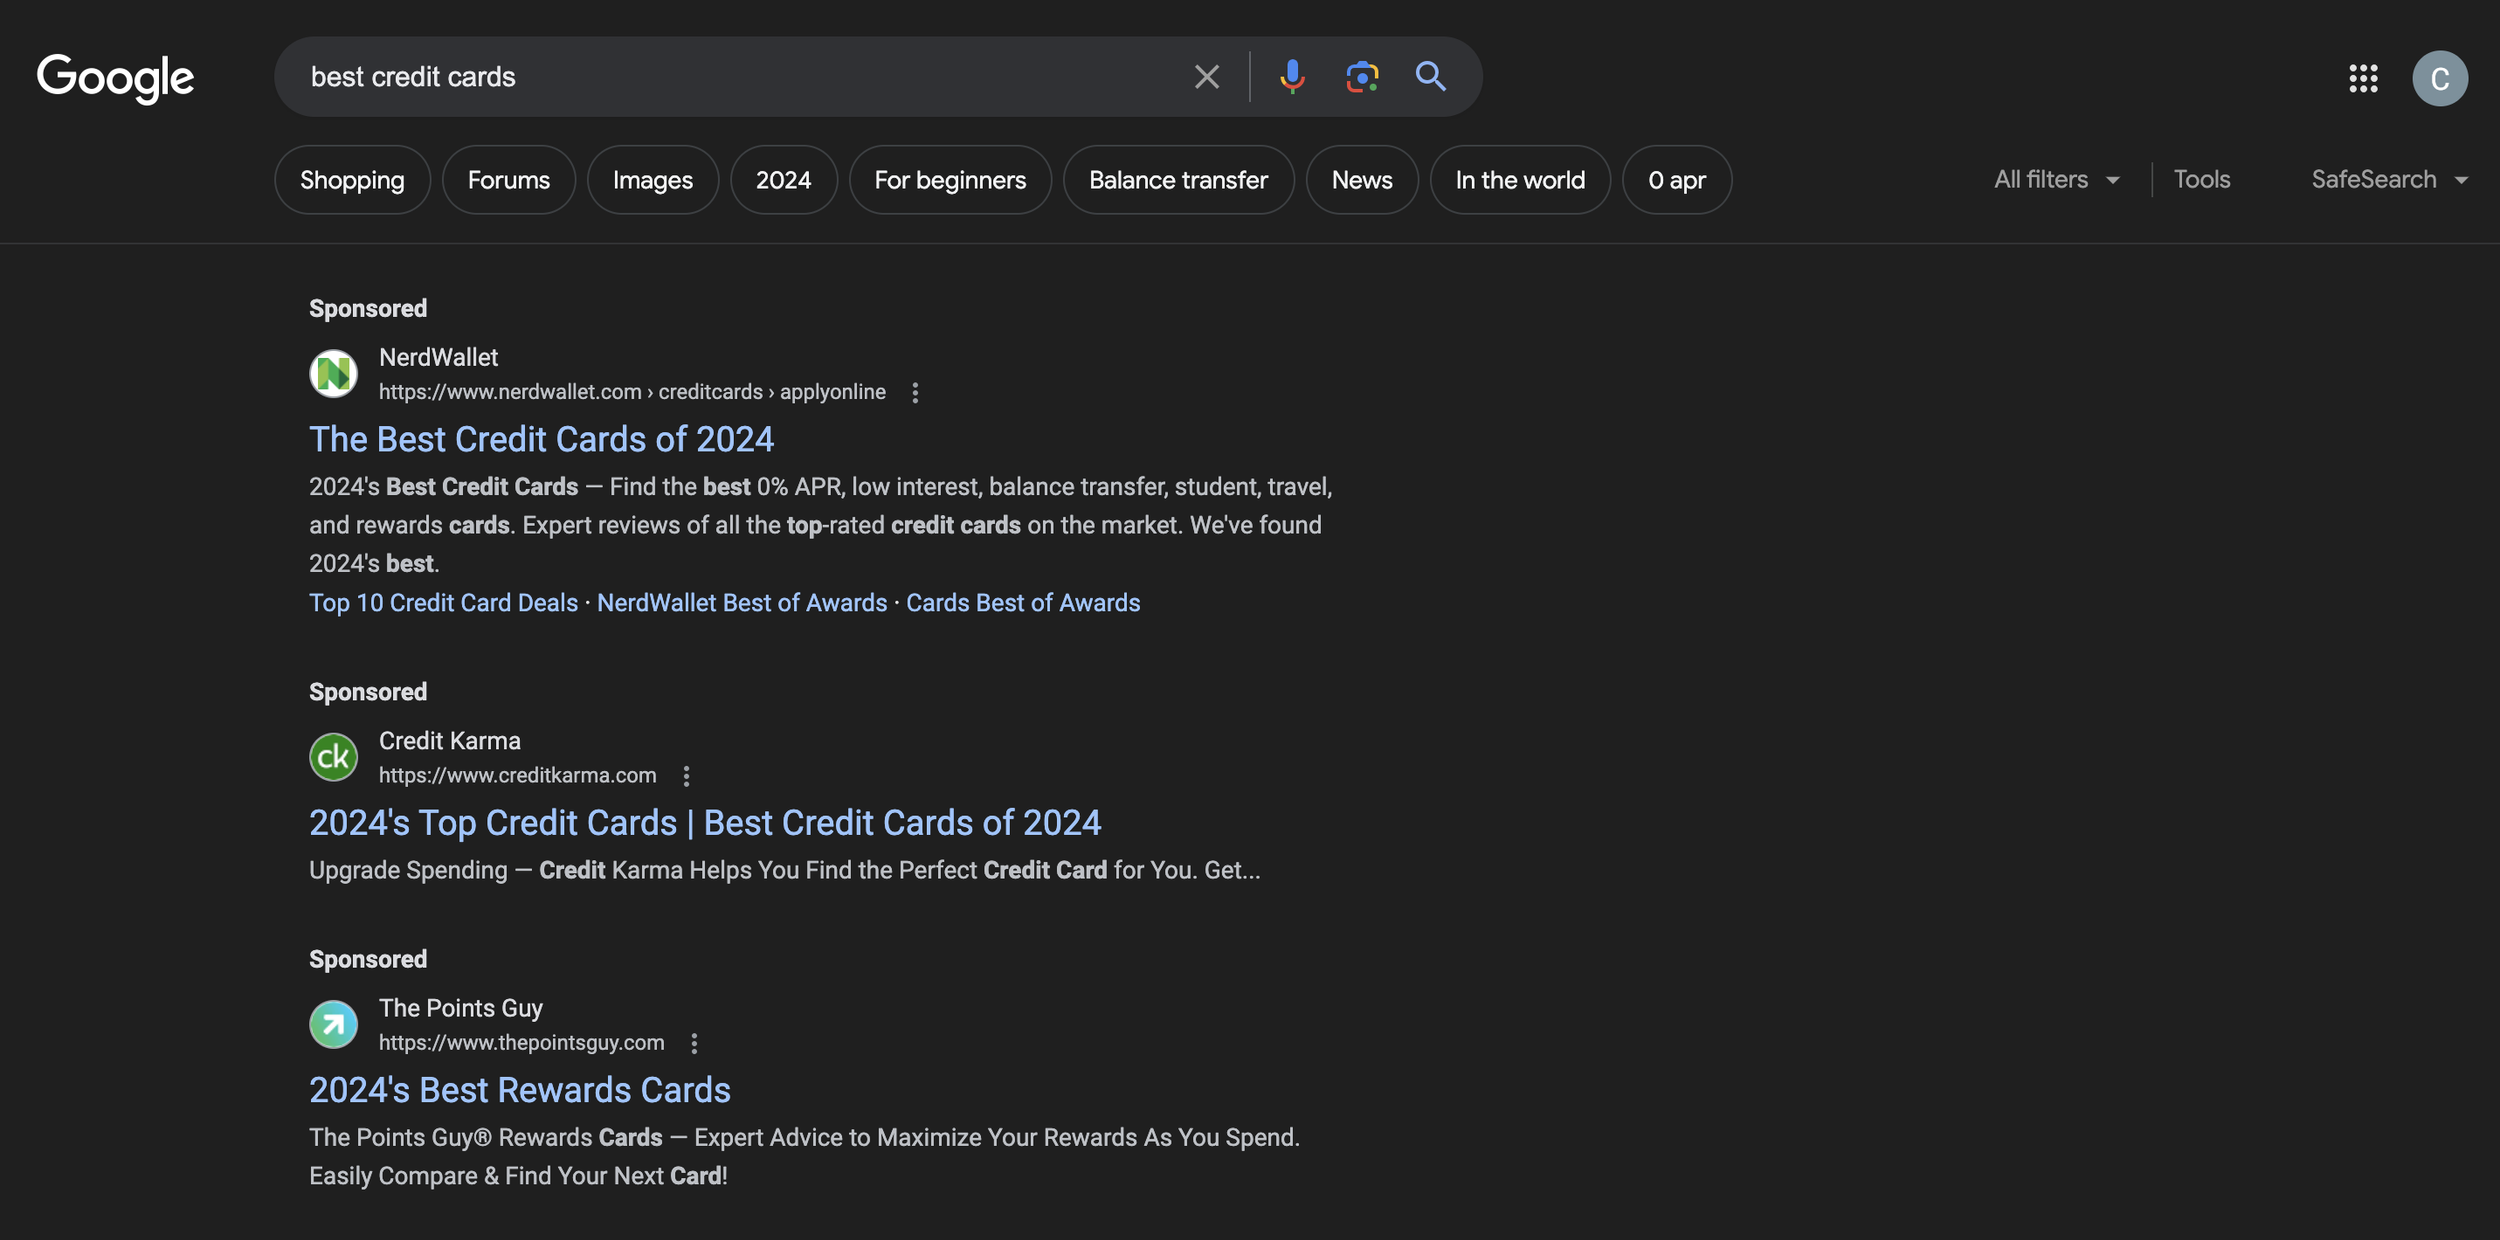Click the NerdWallet favicon

click(333, 373)
